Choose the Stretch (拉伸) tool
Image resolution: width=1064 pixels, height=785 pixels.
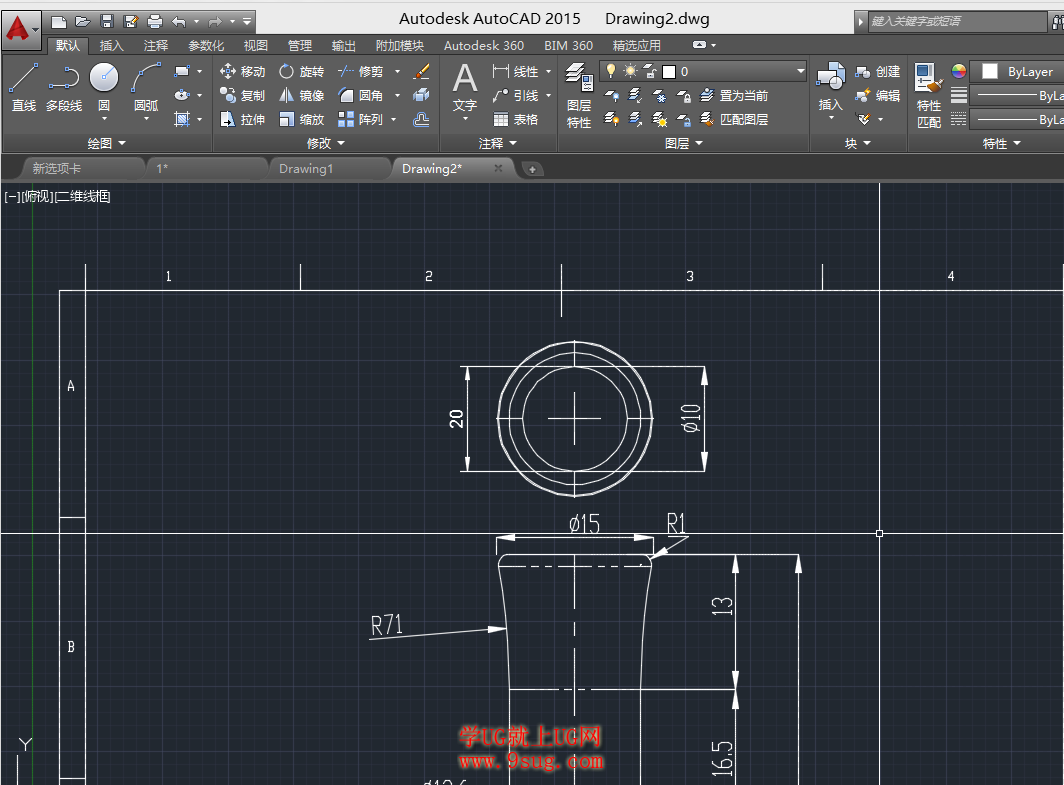point(242,119)
